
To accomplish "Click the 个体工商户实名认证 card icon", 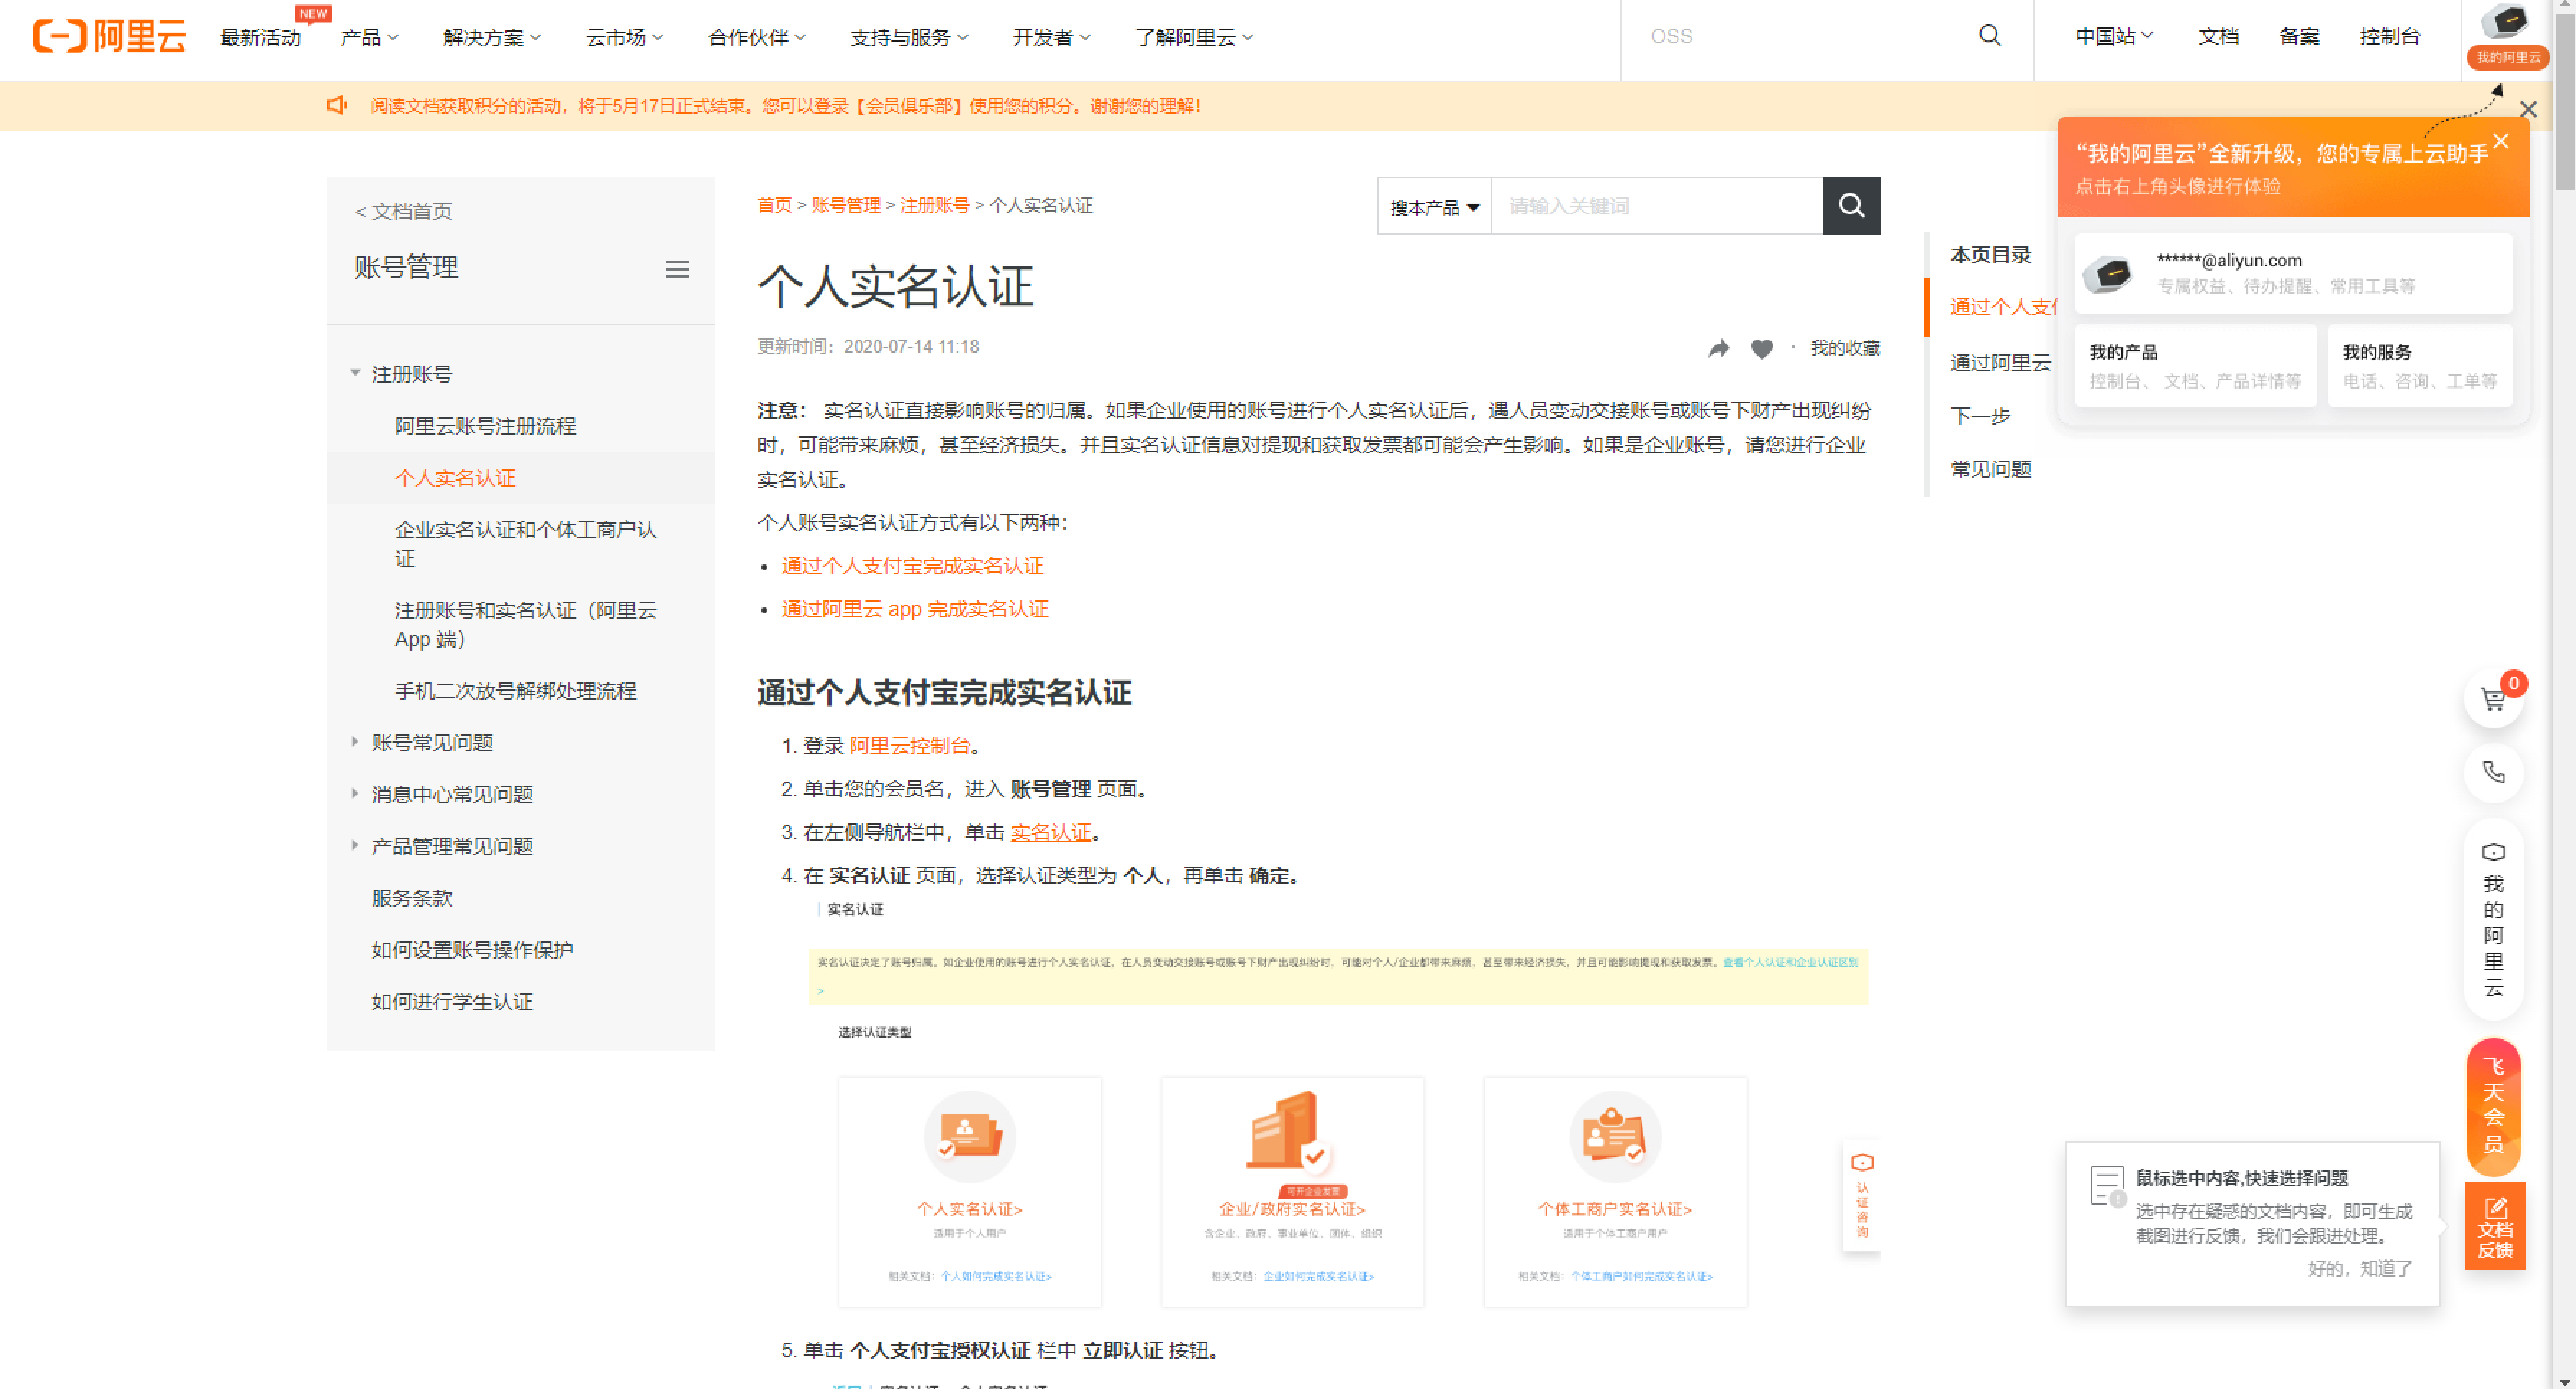I will (x=1614, y=1137).
